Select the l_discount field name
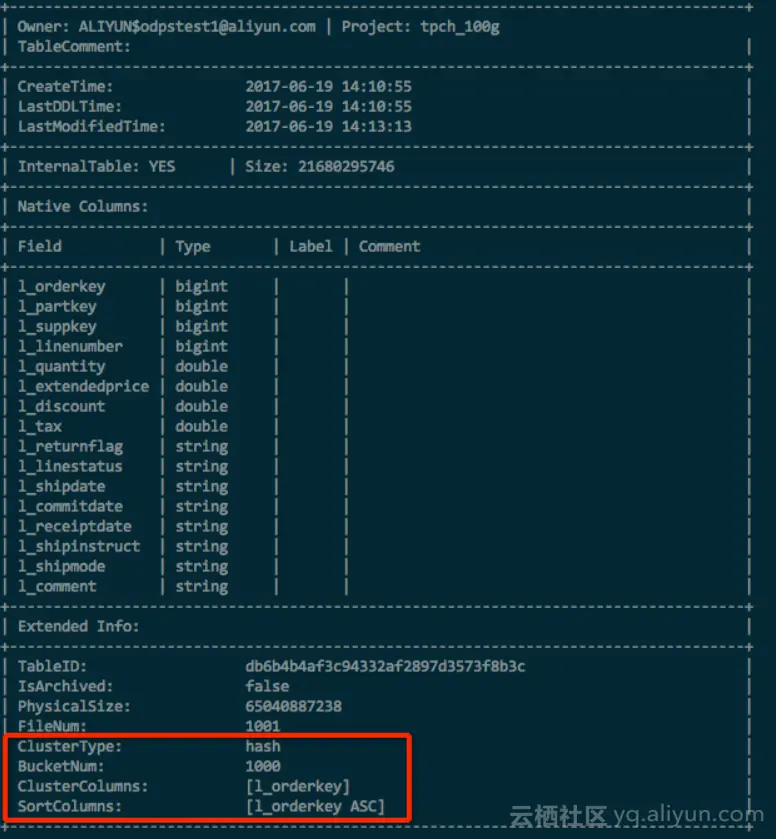This screenshot has width=776, height=839. (x=62, y=406)
